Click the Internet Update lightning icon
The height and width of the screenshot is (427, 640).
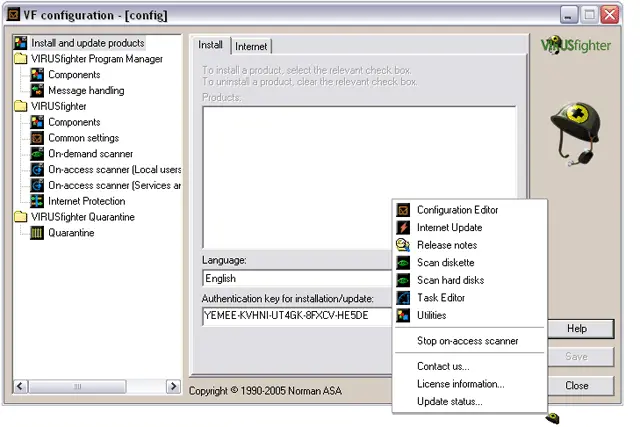403,228
